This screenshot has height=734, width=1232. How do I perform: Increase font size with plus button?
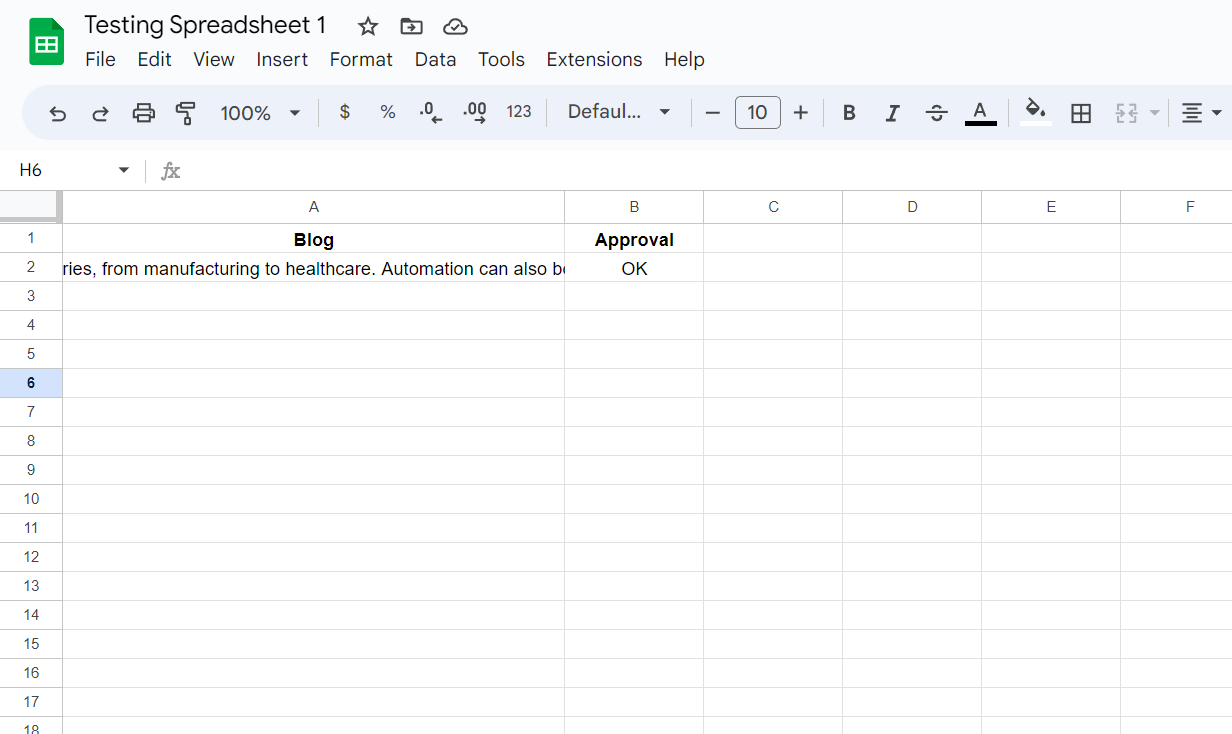click(x=800, y=113)
